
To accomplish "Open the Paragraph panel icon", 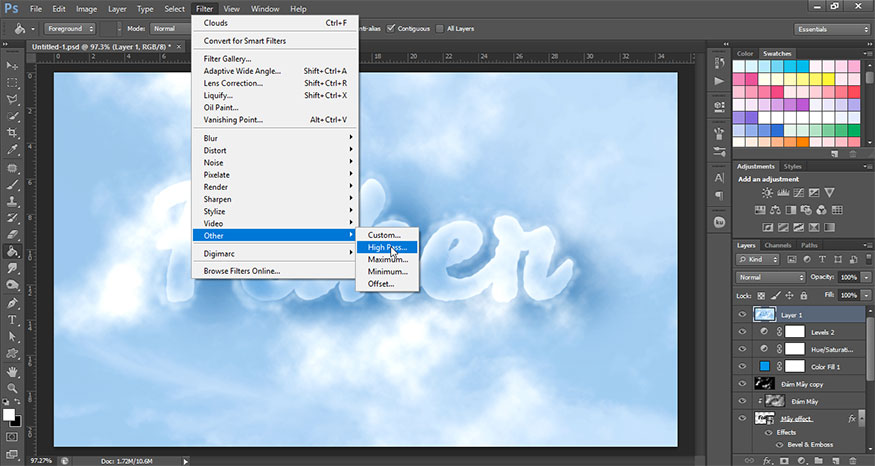I will coord(719,195).
